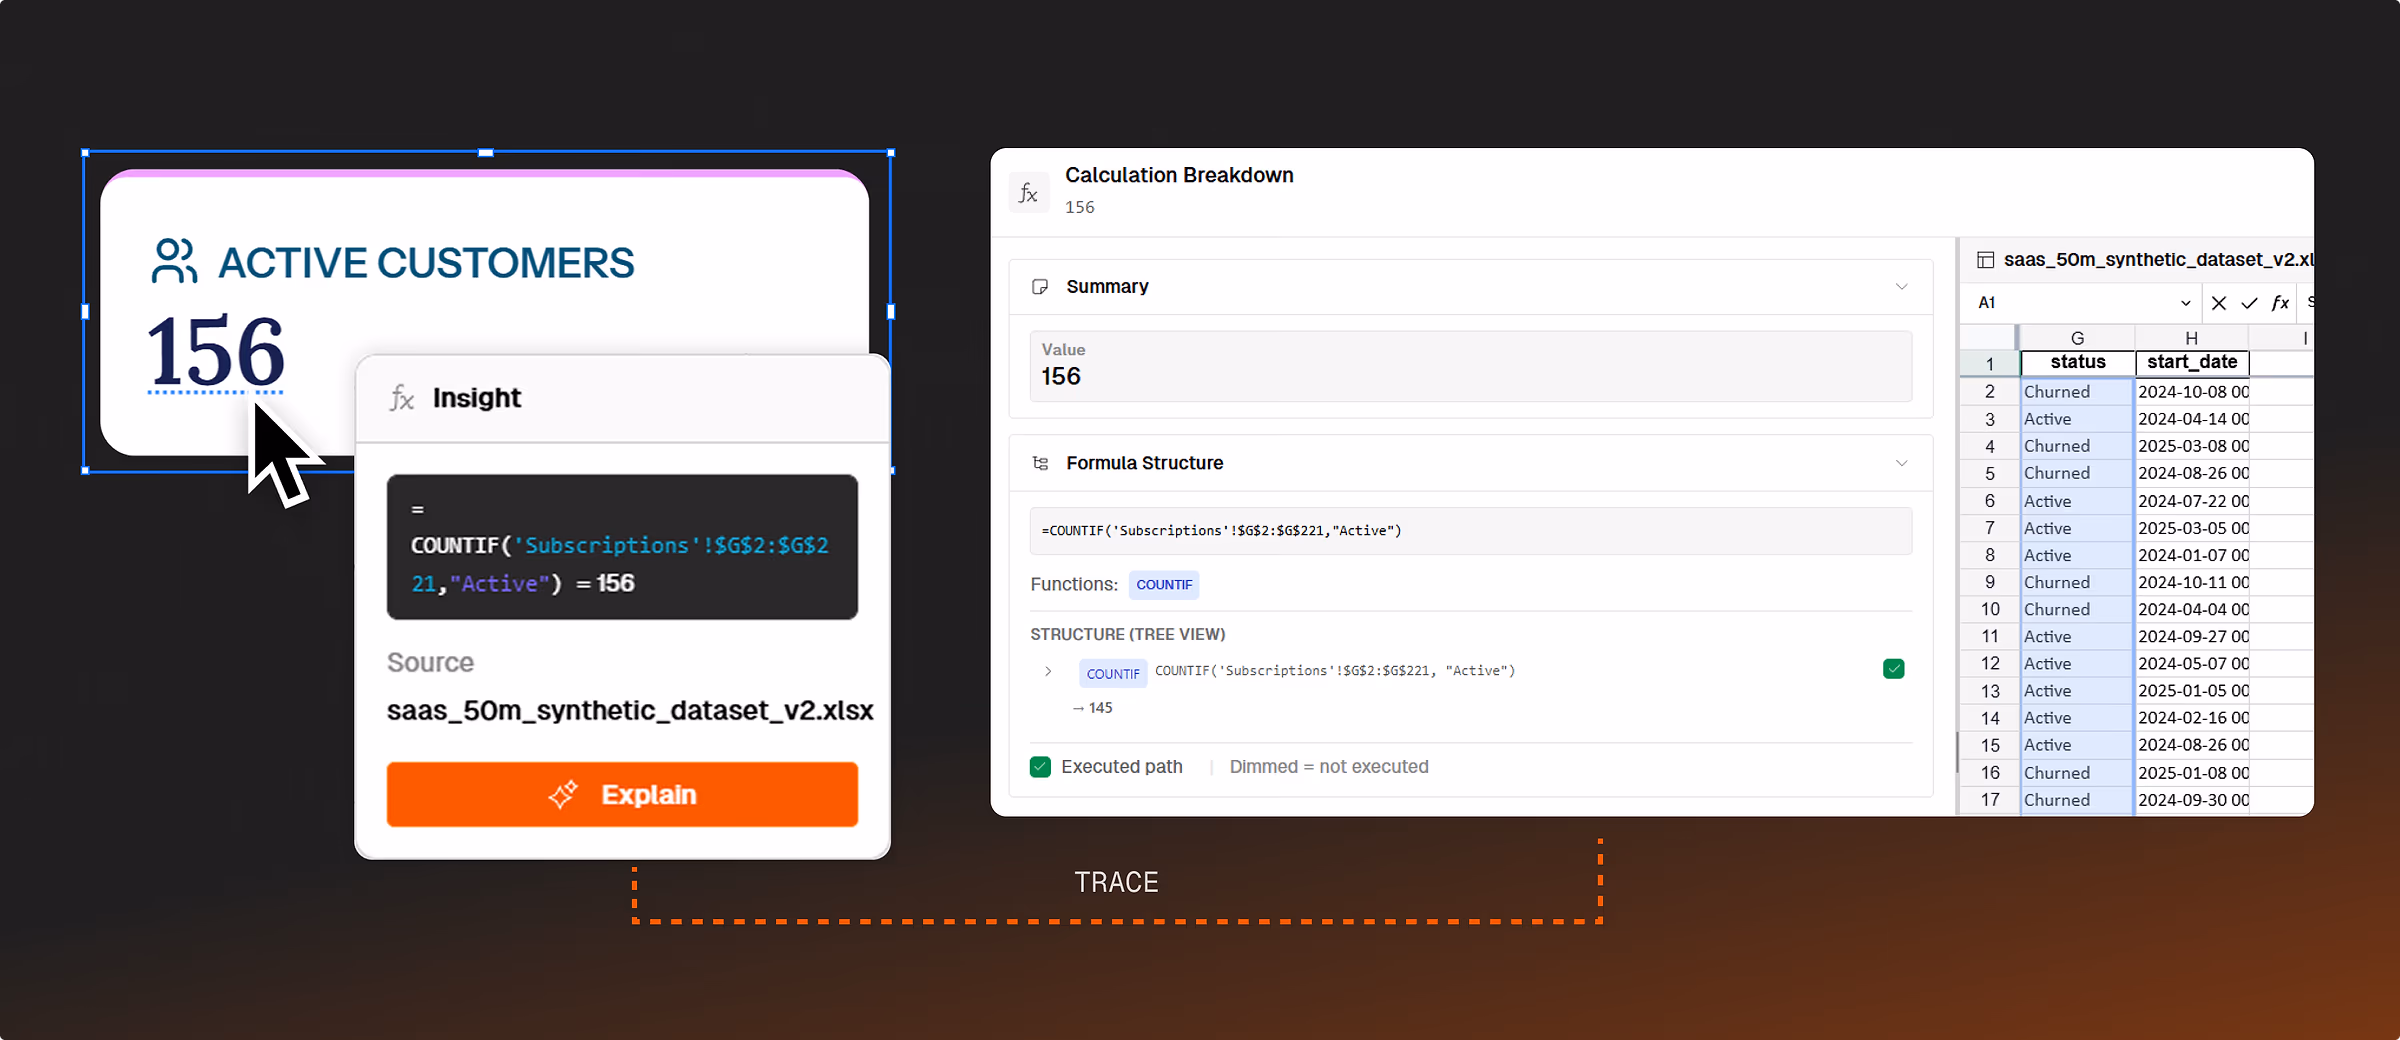Select column G header
The image size is (2400, 1040).
[x=2077, y=338]
